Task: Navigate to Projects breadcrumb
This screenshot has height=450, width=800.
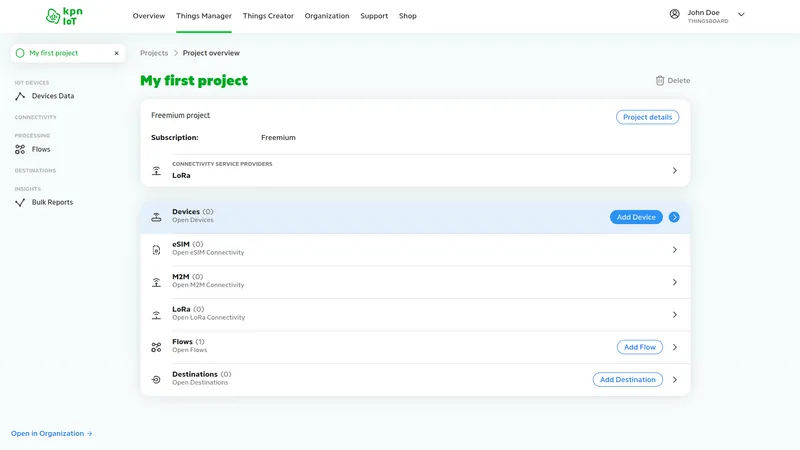Action: (x=154, y=53)
